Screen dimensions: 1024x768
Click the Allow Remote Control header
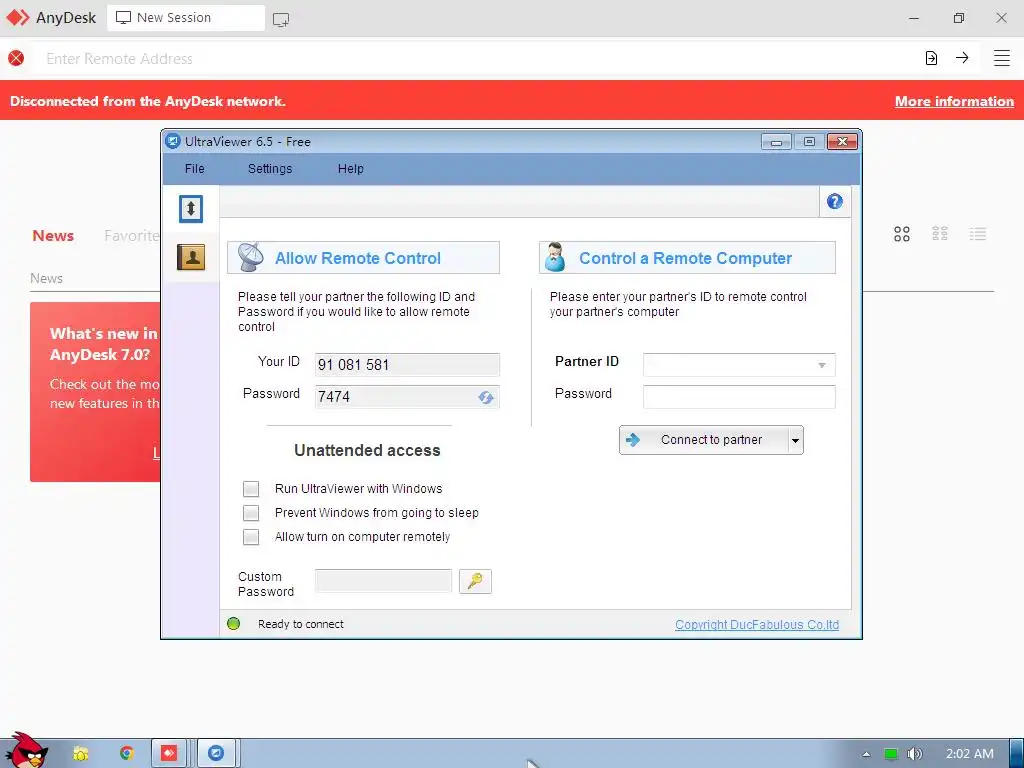click(363, 257)
